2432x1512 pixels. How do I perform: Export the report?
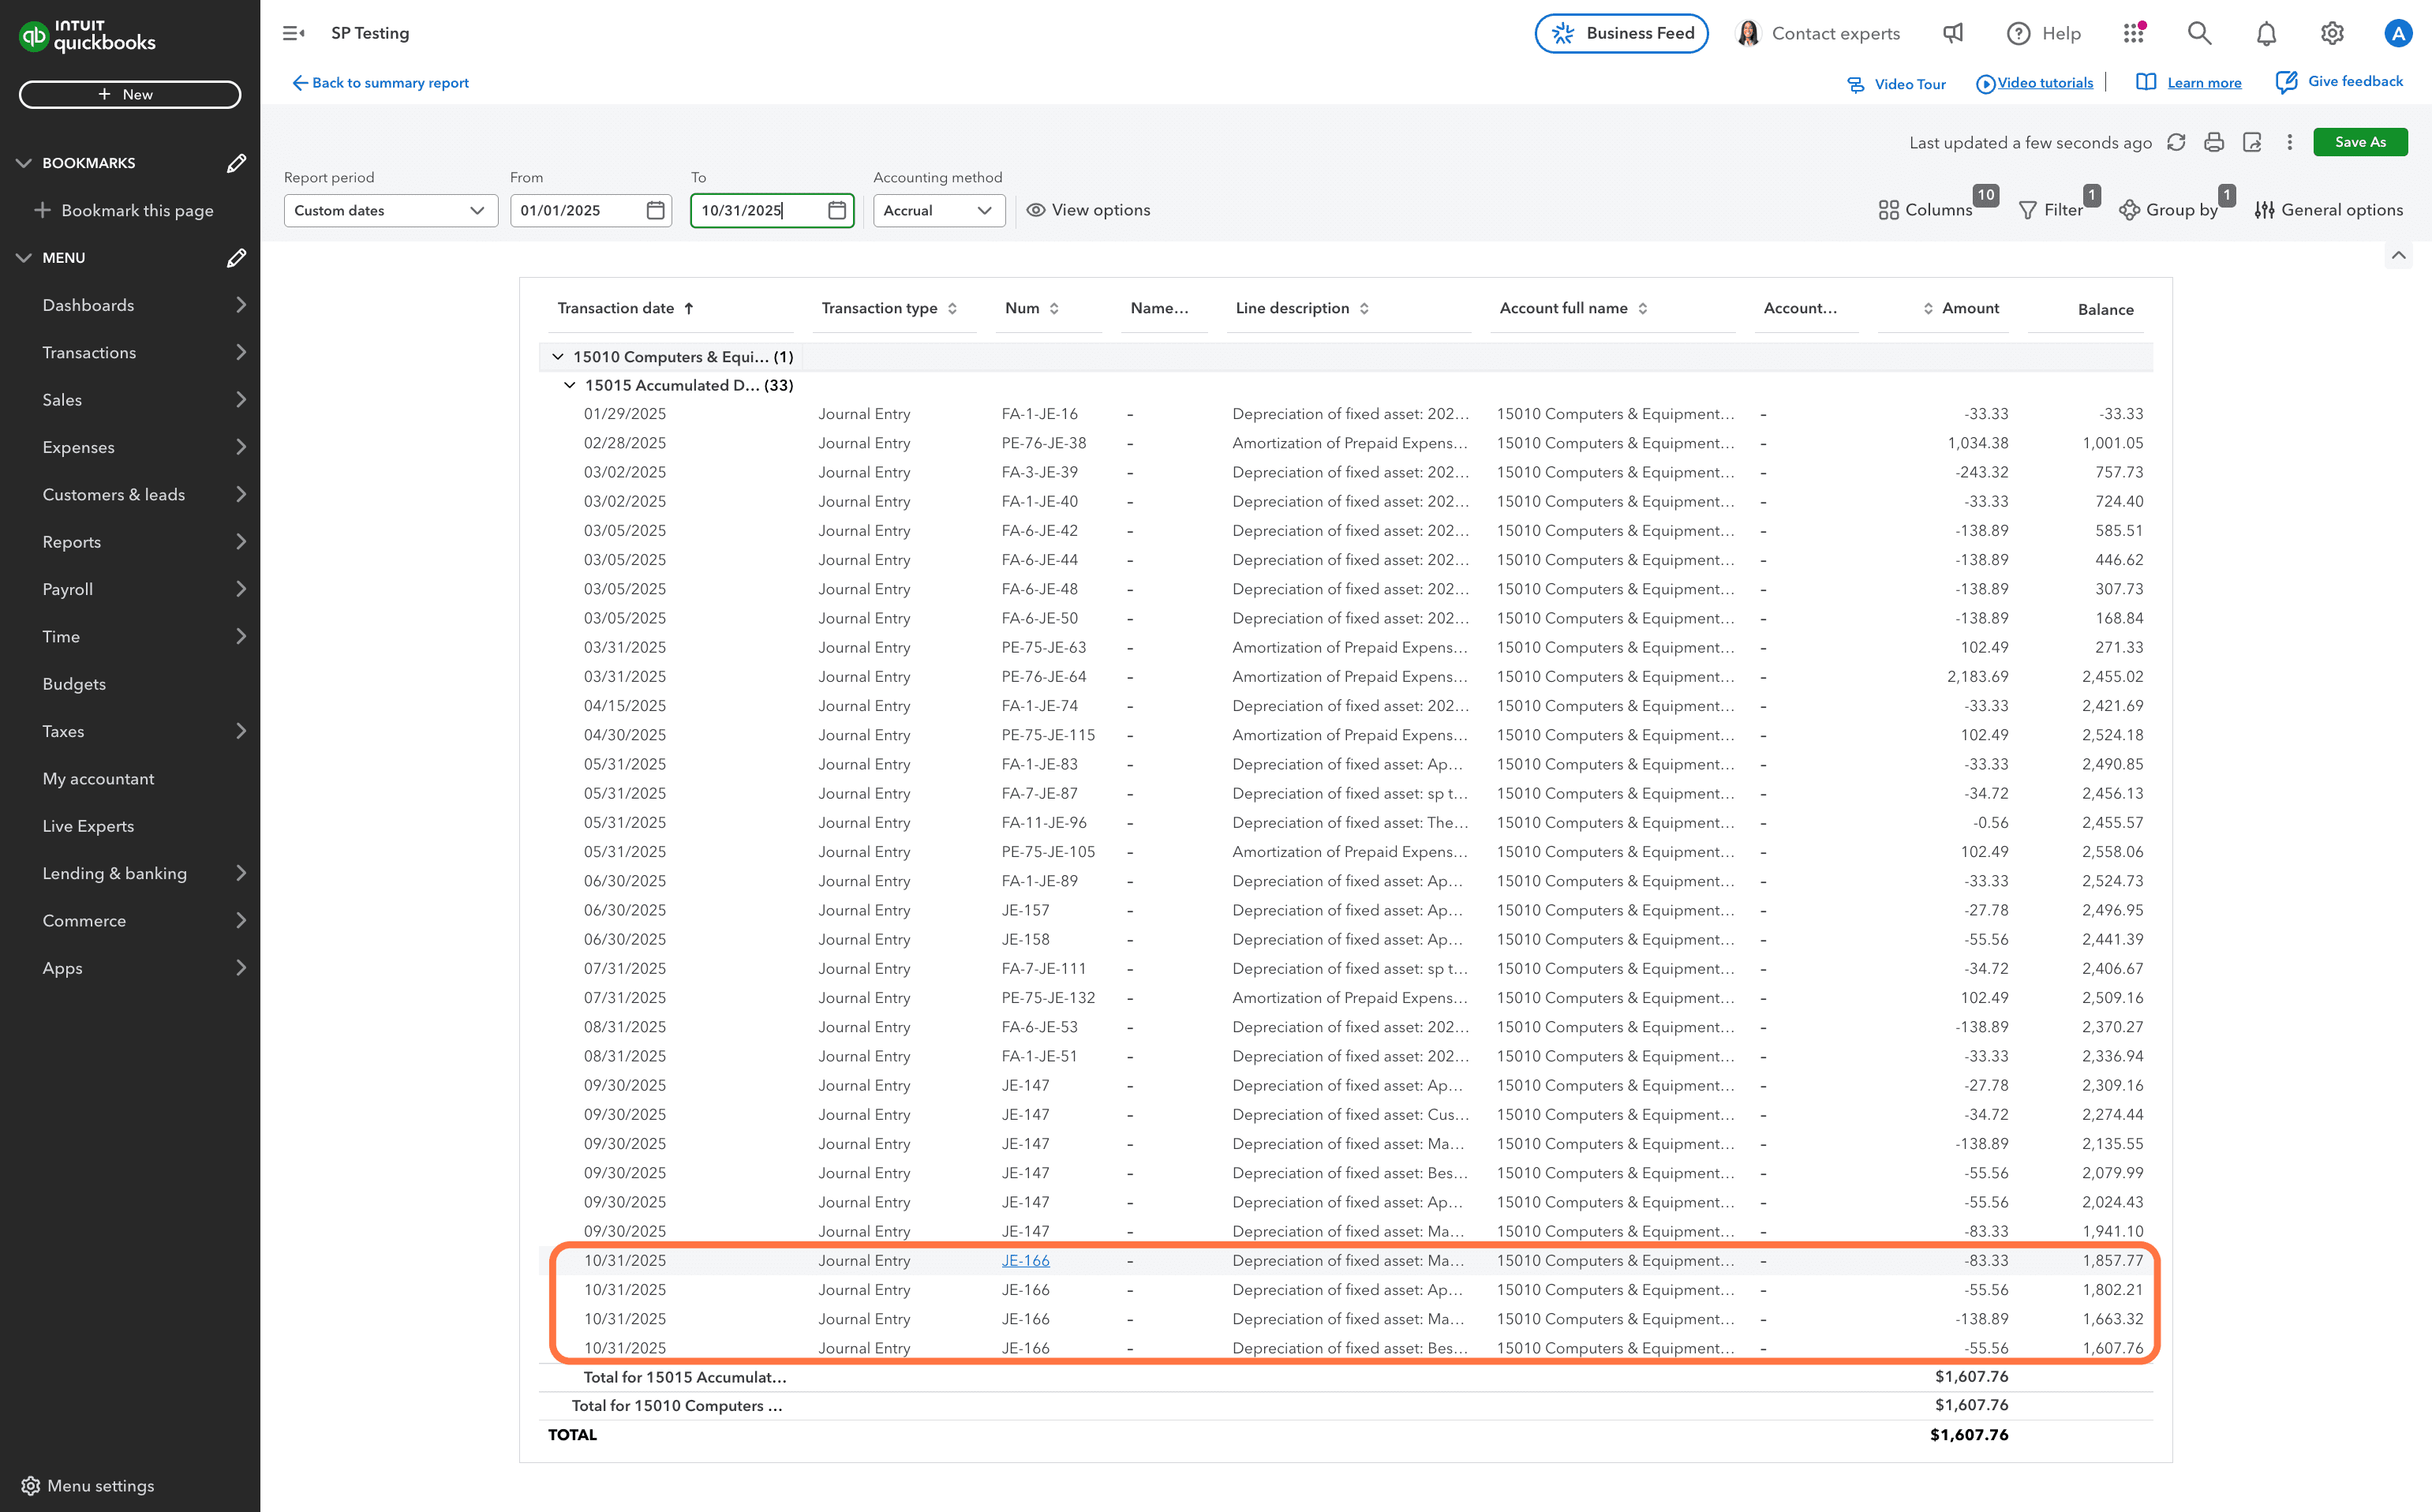click(2252, 142)
